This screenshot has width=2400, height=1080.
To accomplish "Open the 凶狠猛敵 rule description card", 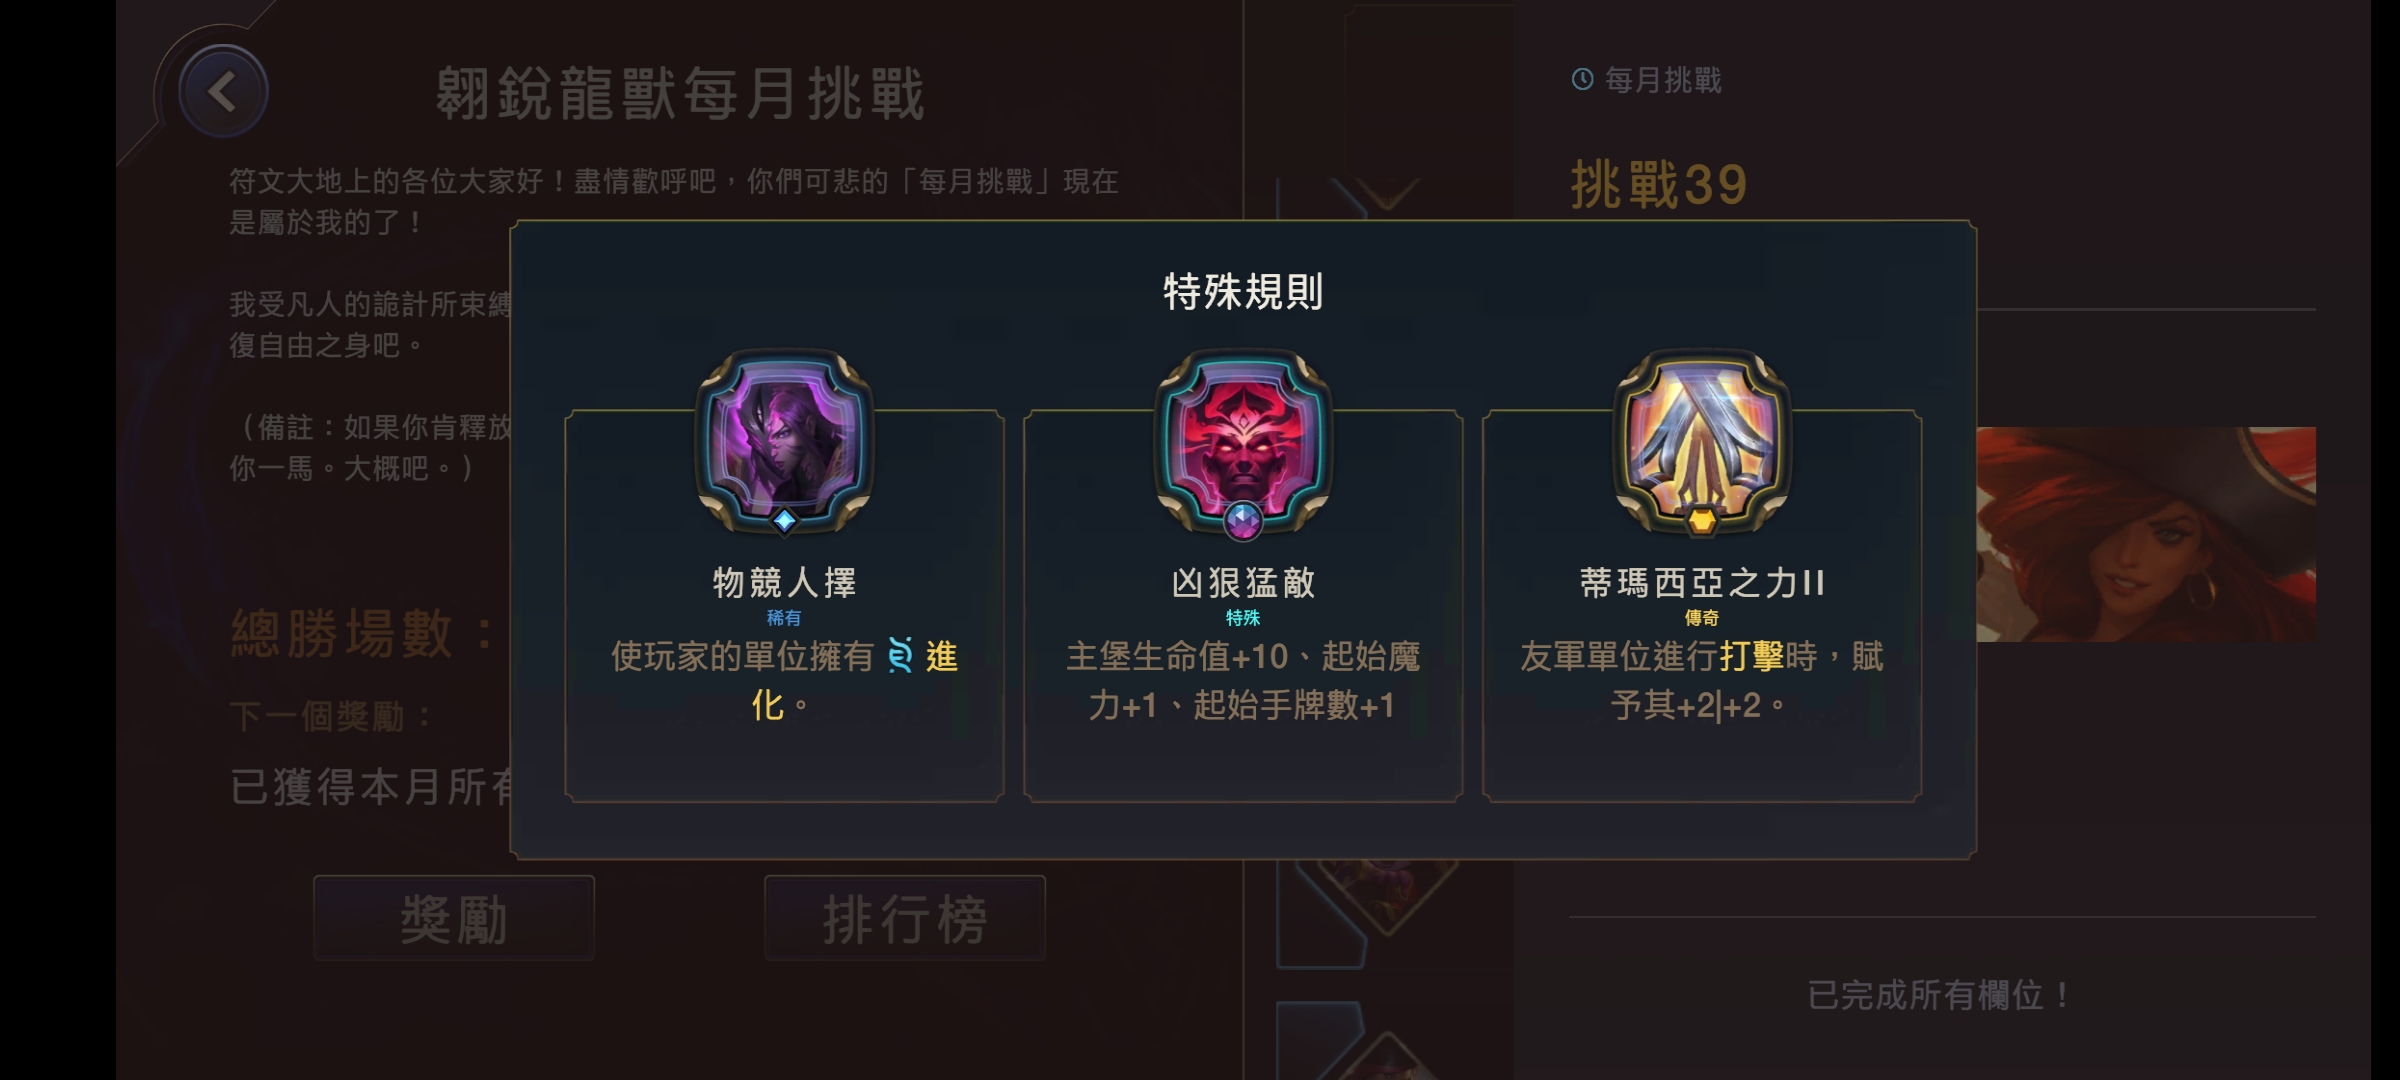I will pos(1243,605).
